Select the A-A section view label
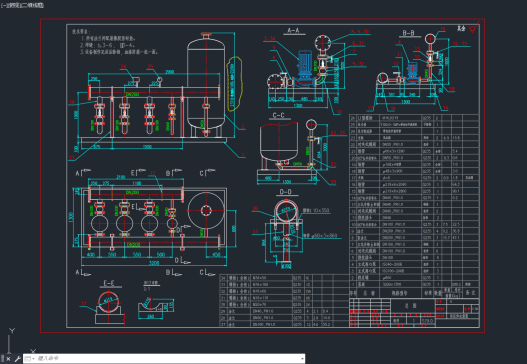This screenshot has width=527, height=364. 293,31
